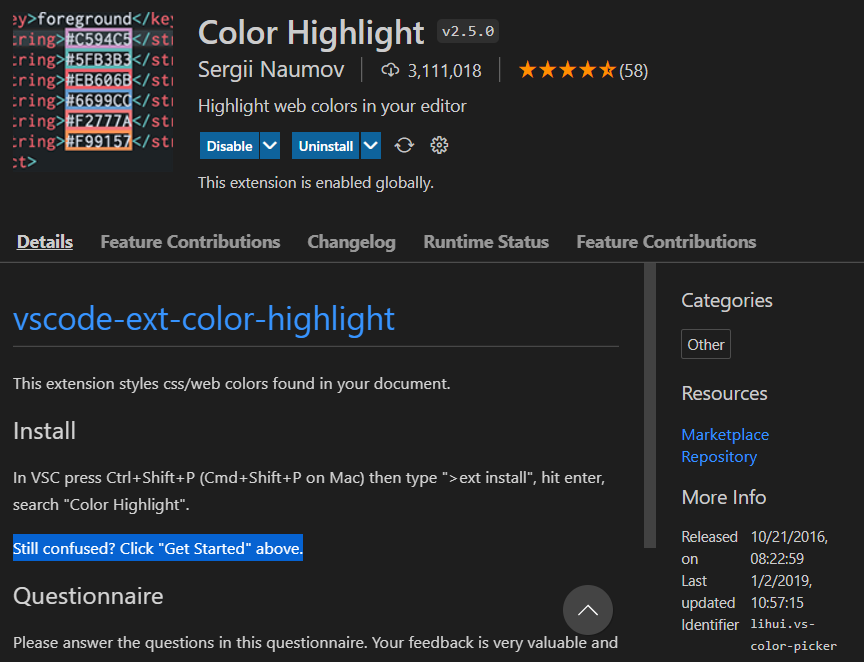Click the downloads count cloud icon

pyautogui.click(x=389, y=69)
